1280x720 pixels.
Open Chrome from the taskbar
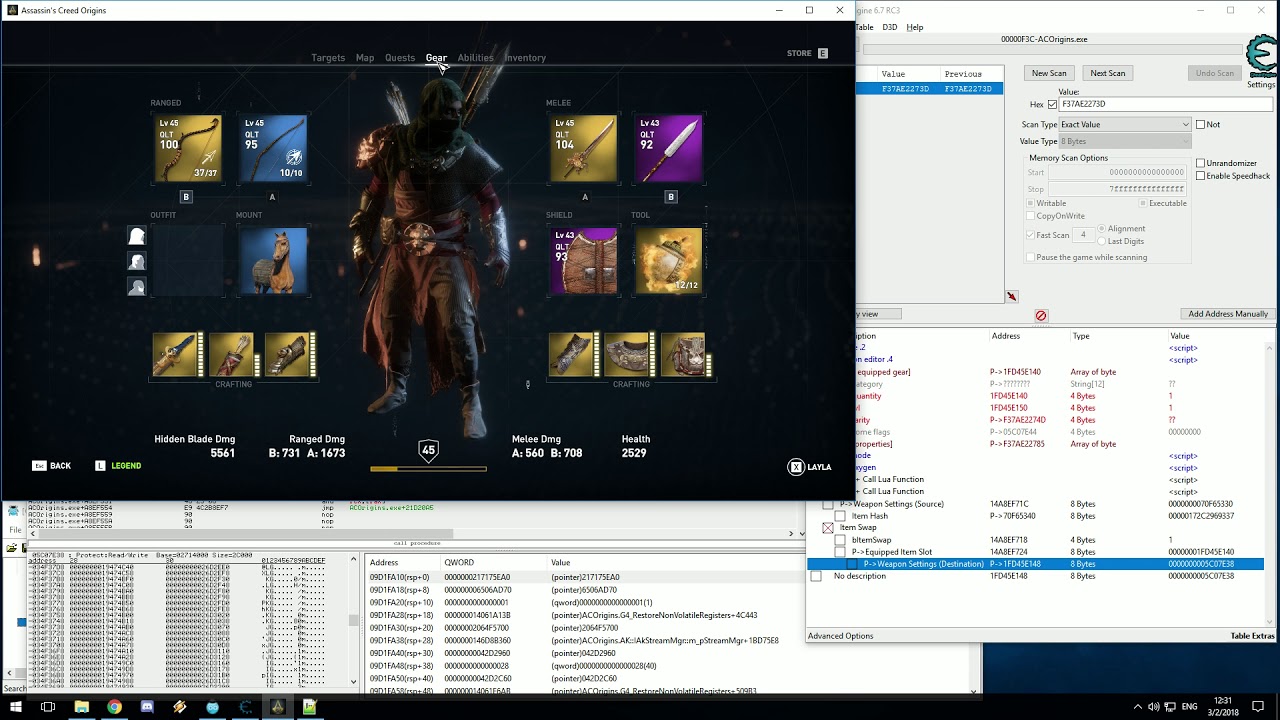point(114,707)
